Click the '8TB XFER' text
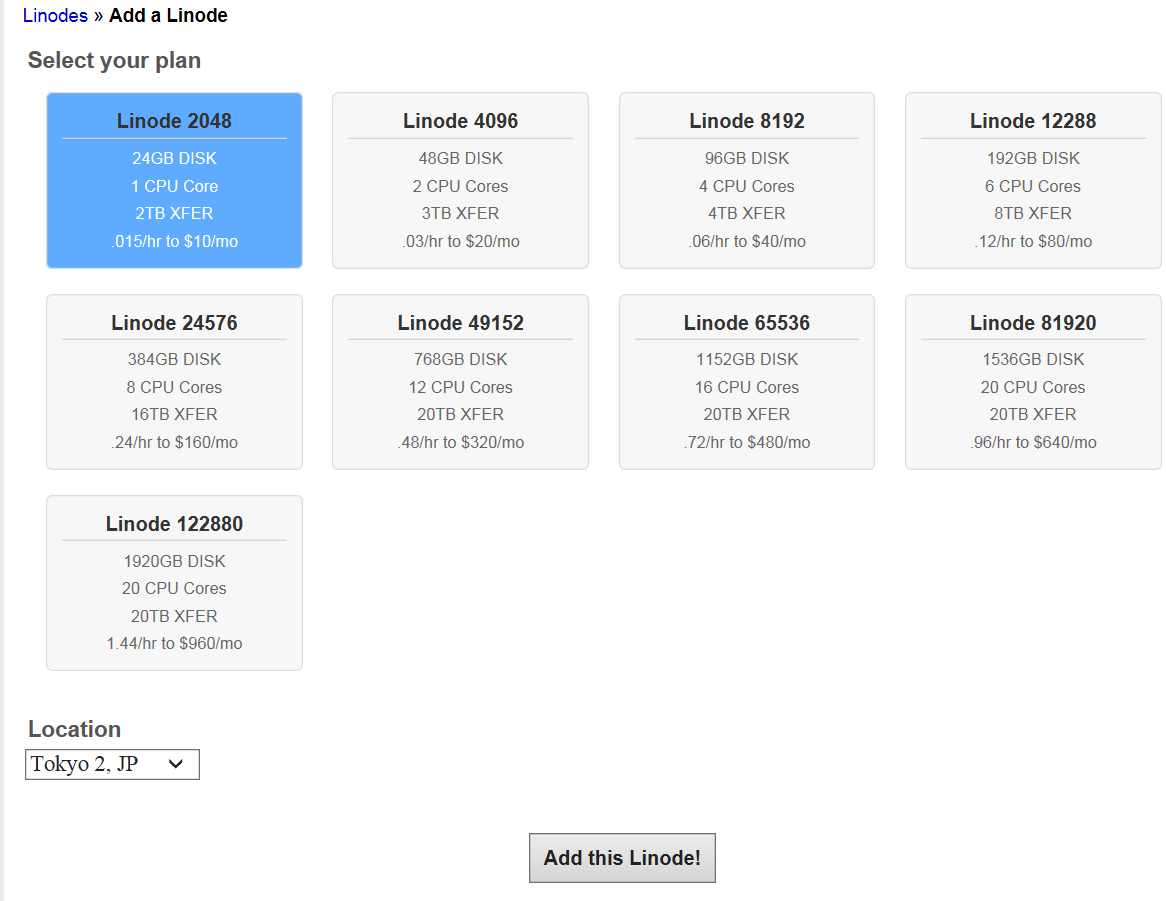 point(1033,213)
